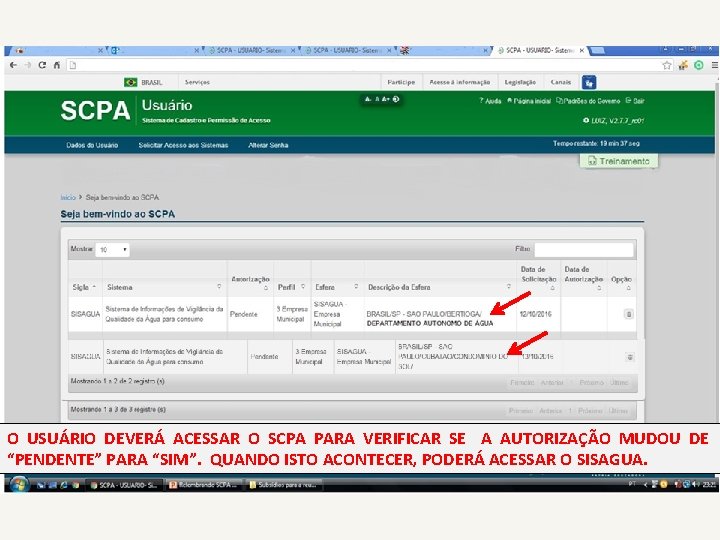This screenshot has height=540, width=720.
Task: Open the Chrome hamburger menu
Action: (714, 65)
